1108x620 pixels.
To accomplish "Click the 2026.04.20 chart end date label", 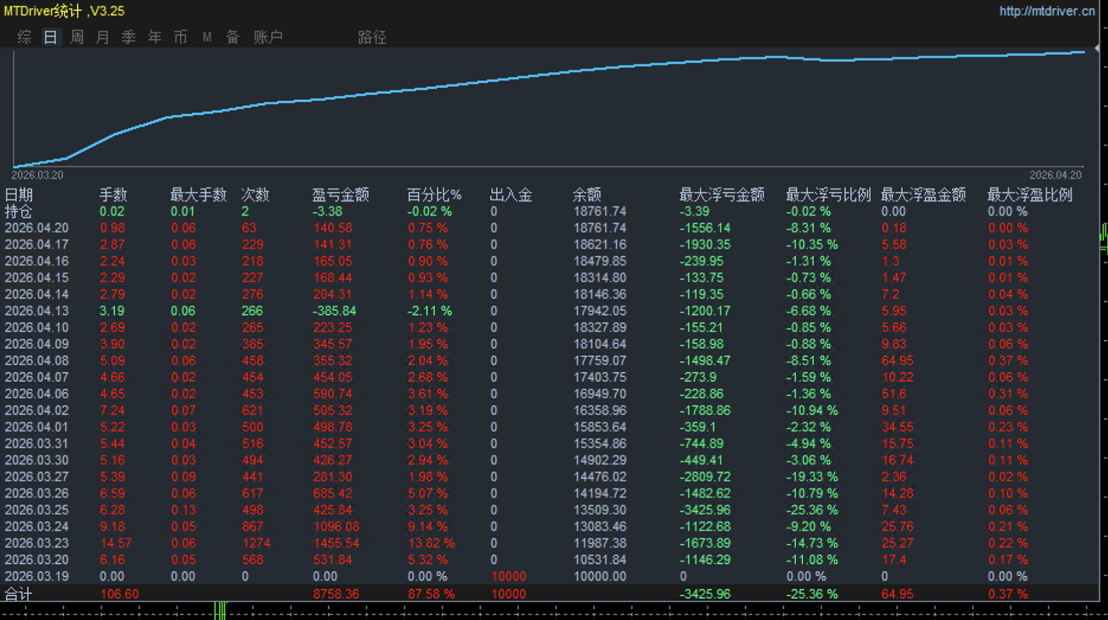I will [1056, 175].
